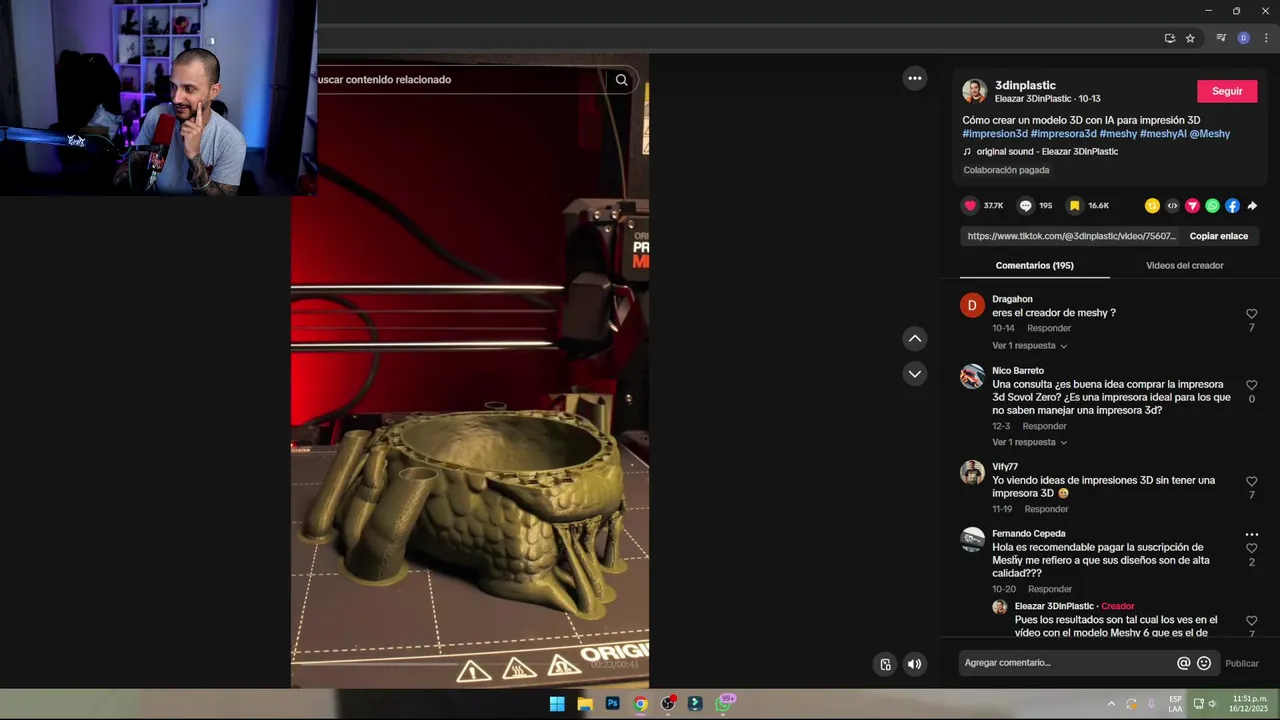Click the install app icon in address bar
1280x720 pixels.
[1169, 38]
